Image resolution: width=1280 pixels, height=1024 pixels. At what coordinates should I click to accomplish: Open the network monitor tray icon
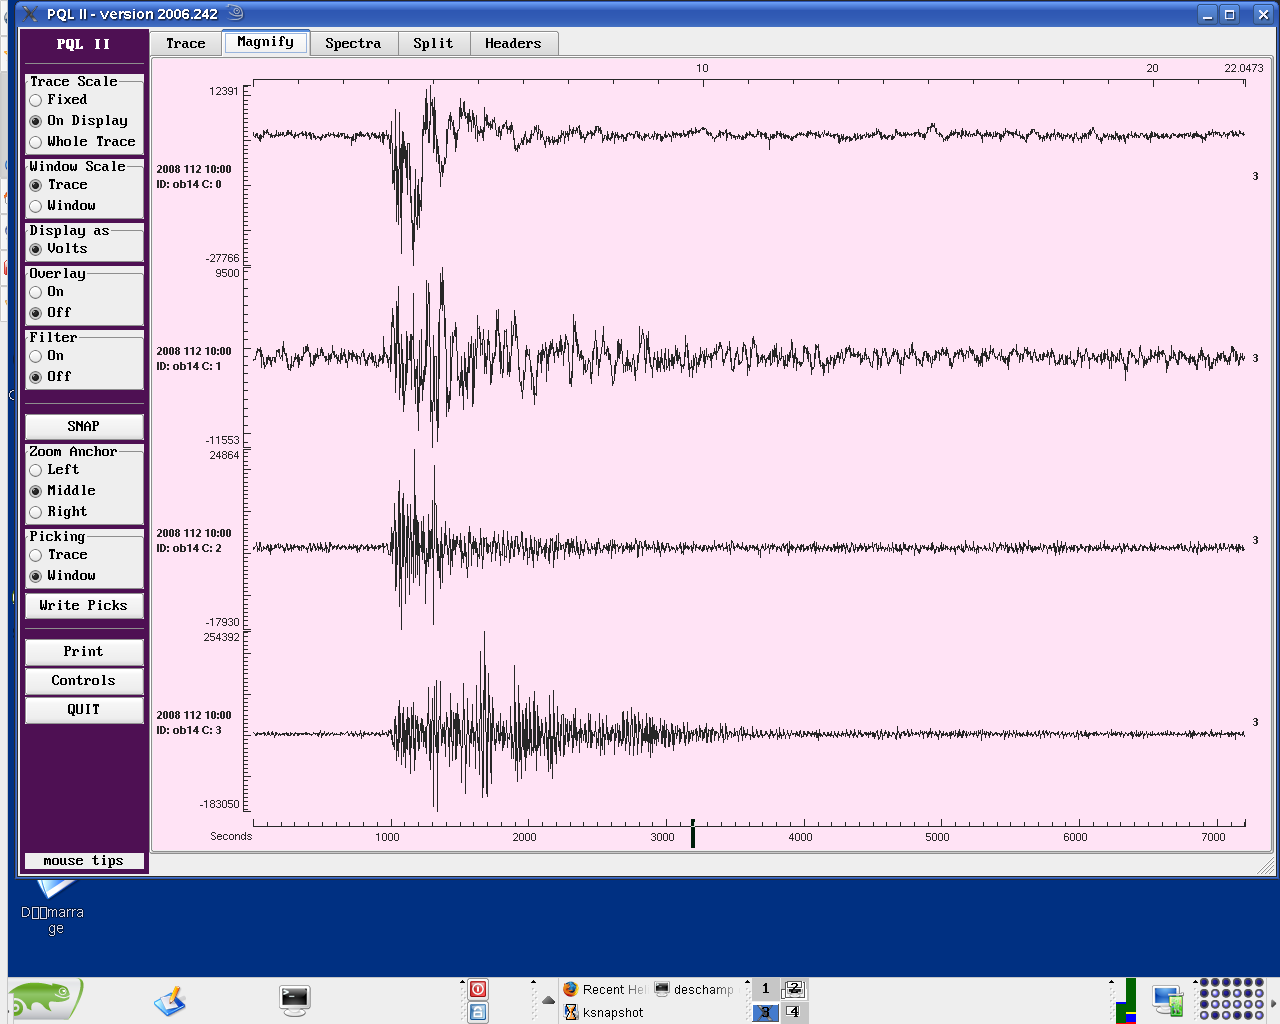tap(1167, 1000)
